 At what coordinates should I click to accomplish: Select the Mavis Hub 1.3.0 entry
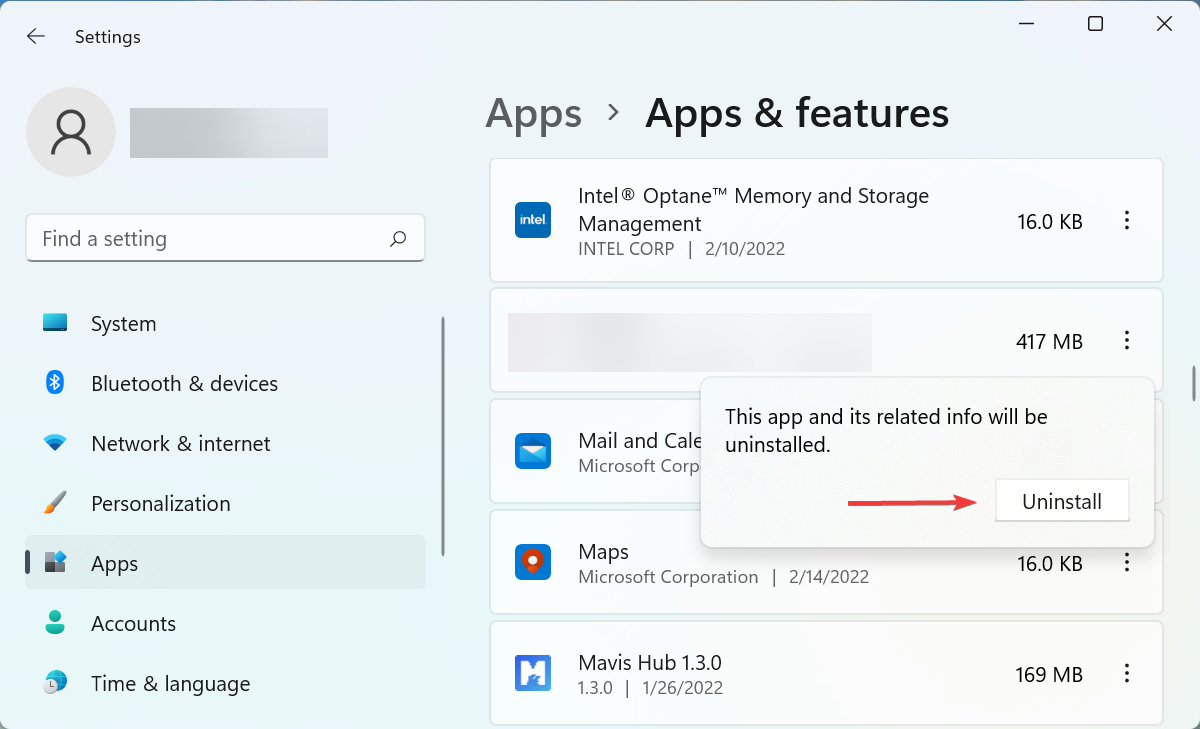click(x=826, y=673)
